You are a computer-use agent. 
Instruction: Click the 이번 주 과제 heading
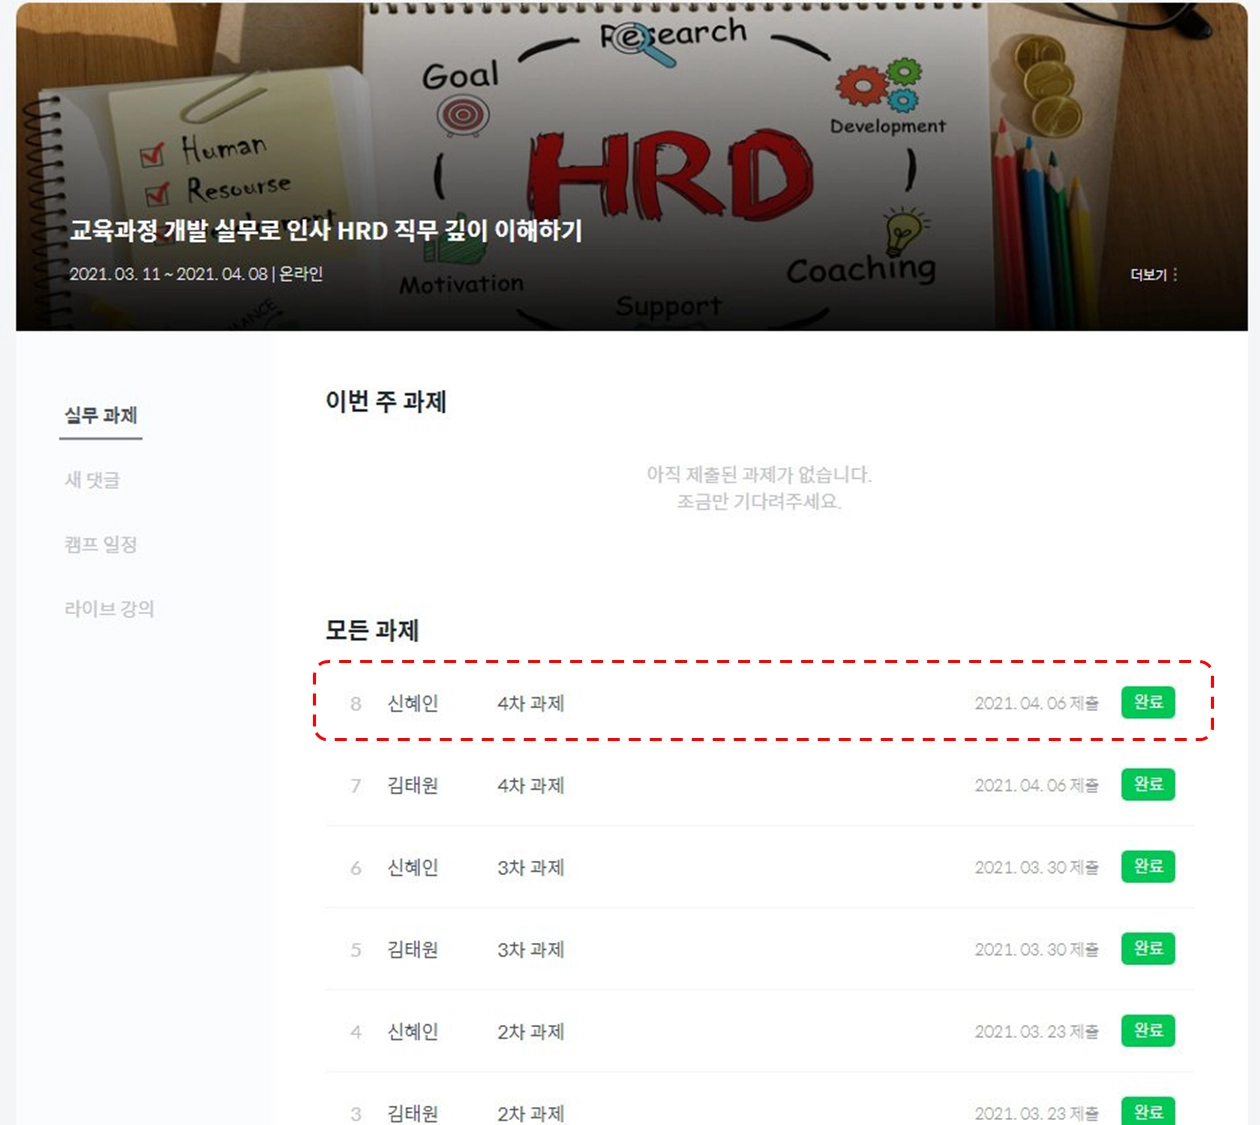(386, 402)
